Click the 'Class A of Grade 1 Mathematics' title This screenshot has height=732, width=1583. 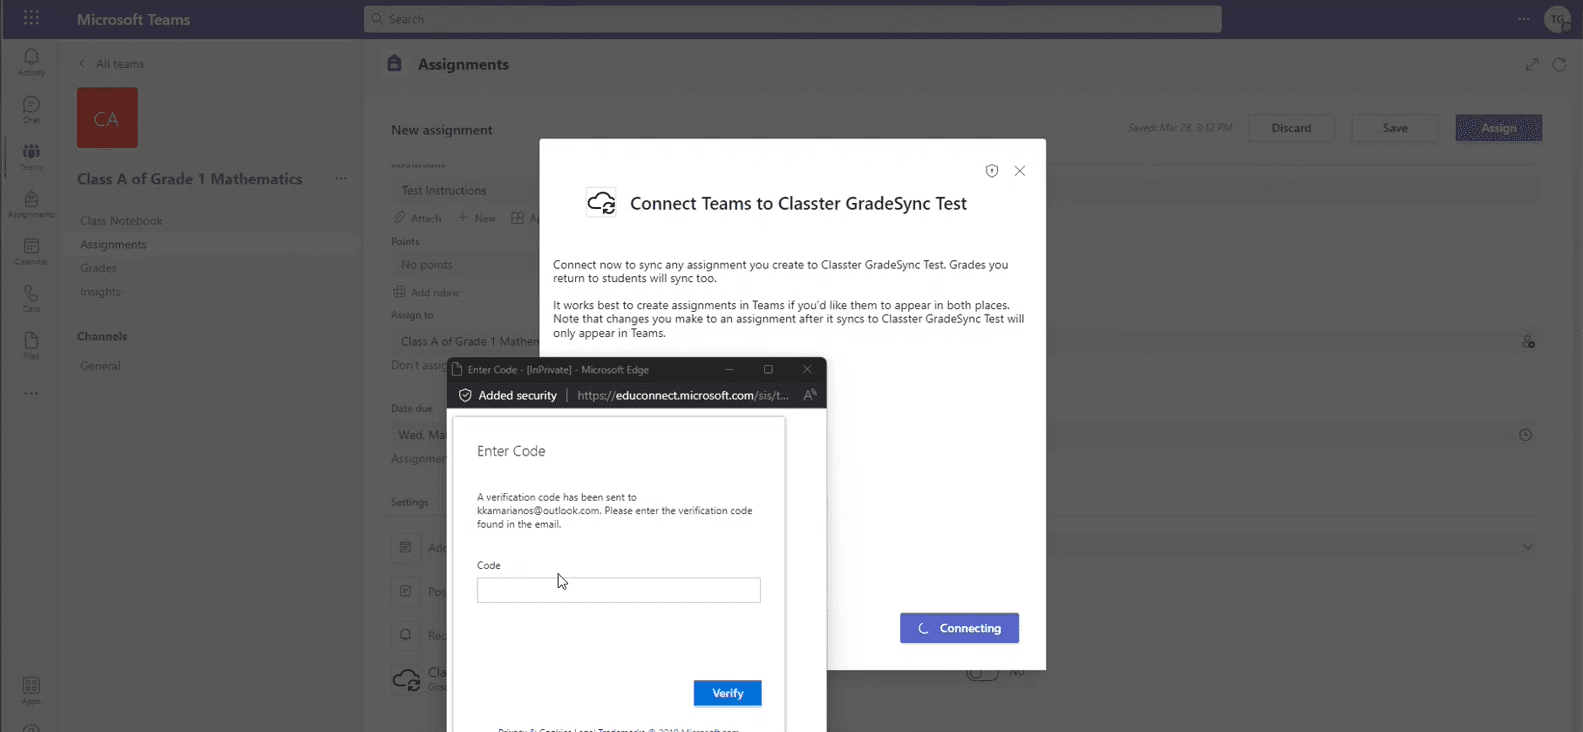(x=189, y=179)
